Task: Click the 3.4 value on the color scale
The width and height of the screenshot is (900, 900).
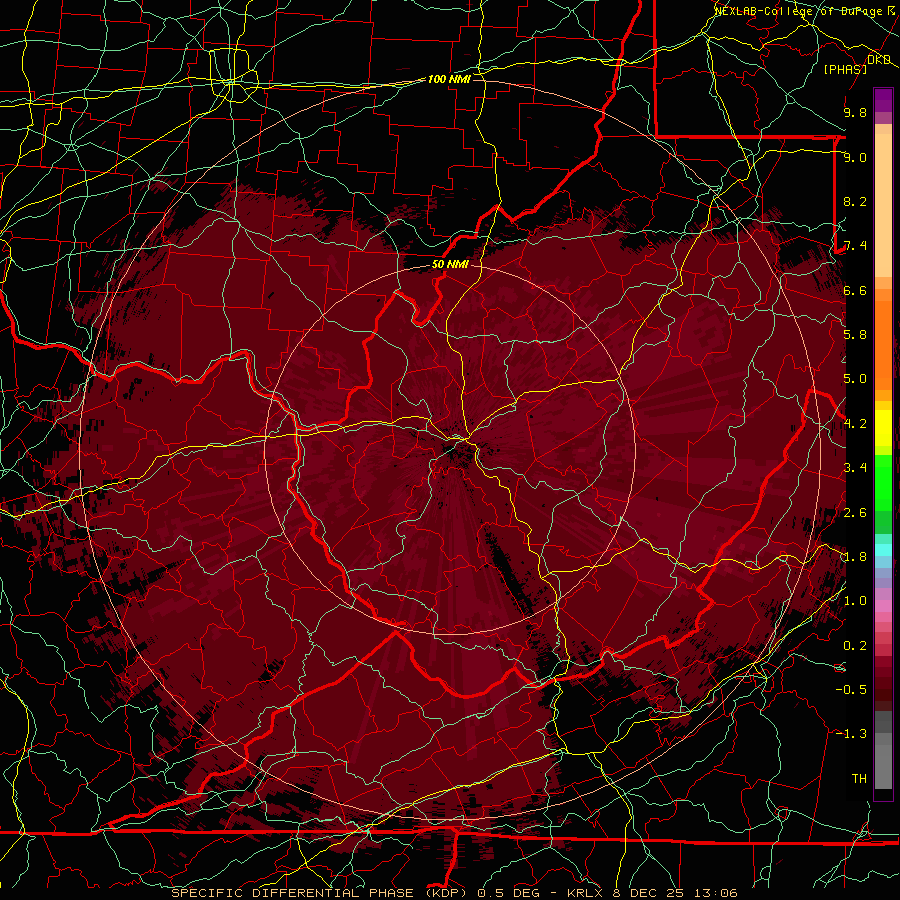Action: pos(855,468)
